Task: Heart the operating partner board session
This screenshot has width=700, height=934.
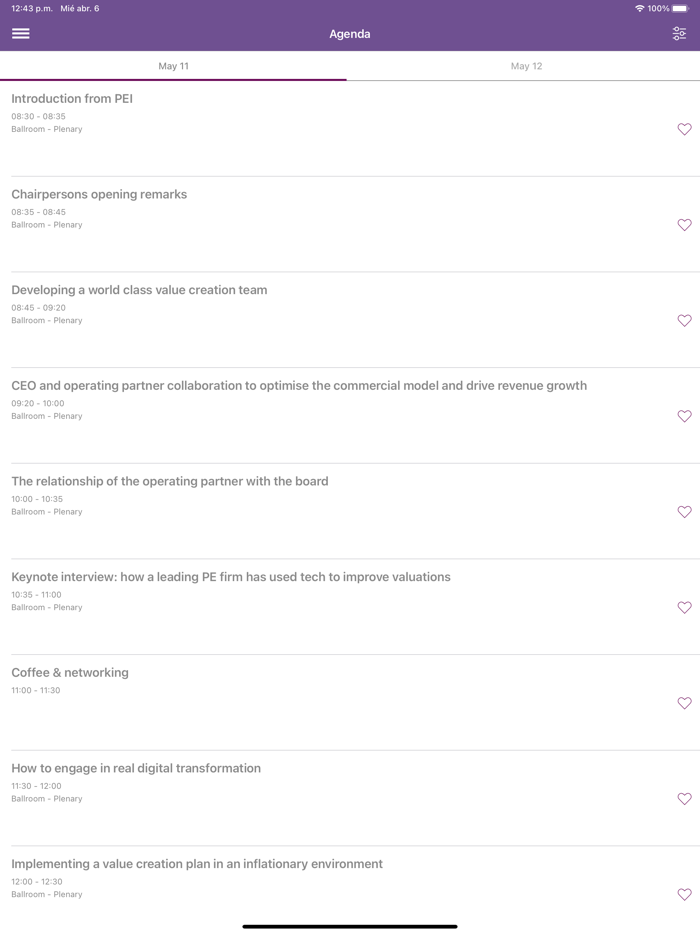Action: pos(684,512)
